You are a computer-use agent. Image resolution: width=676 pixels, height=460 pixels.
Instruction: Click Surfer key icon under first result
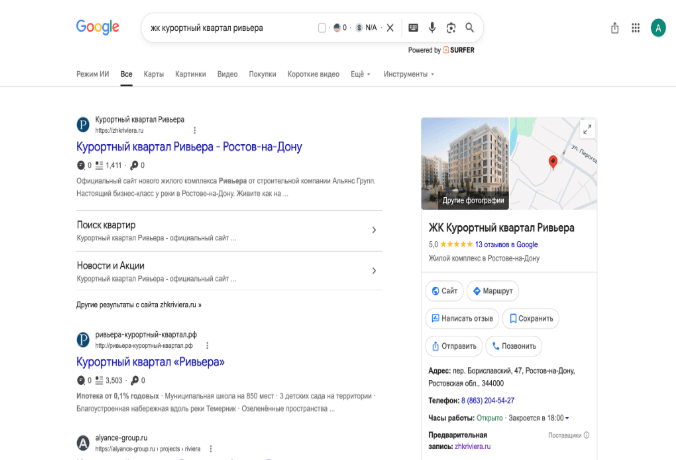click(135, 165)
